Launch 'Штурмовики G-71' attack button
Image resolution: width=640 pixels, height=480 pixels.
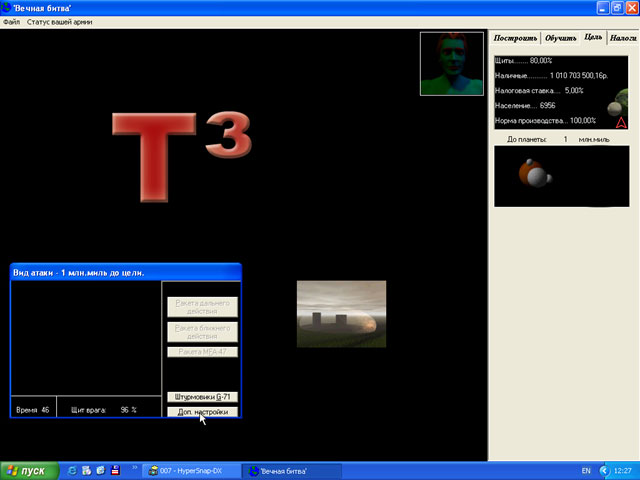pos(202,397)
